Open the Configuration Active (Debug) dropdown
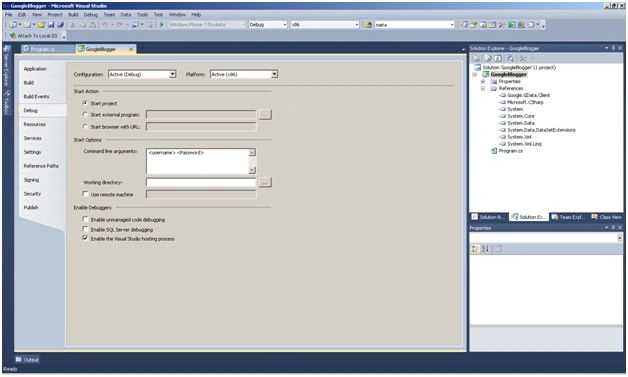The image size is (628, 377). tap(172, 75)
